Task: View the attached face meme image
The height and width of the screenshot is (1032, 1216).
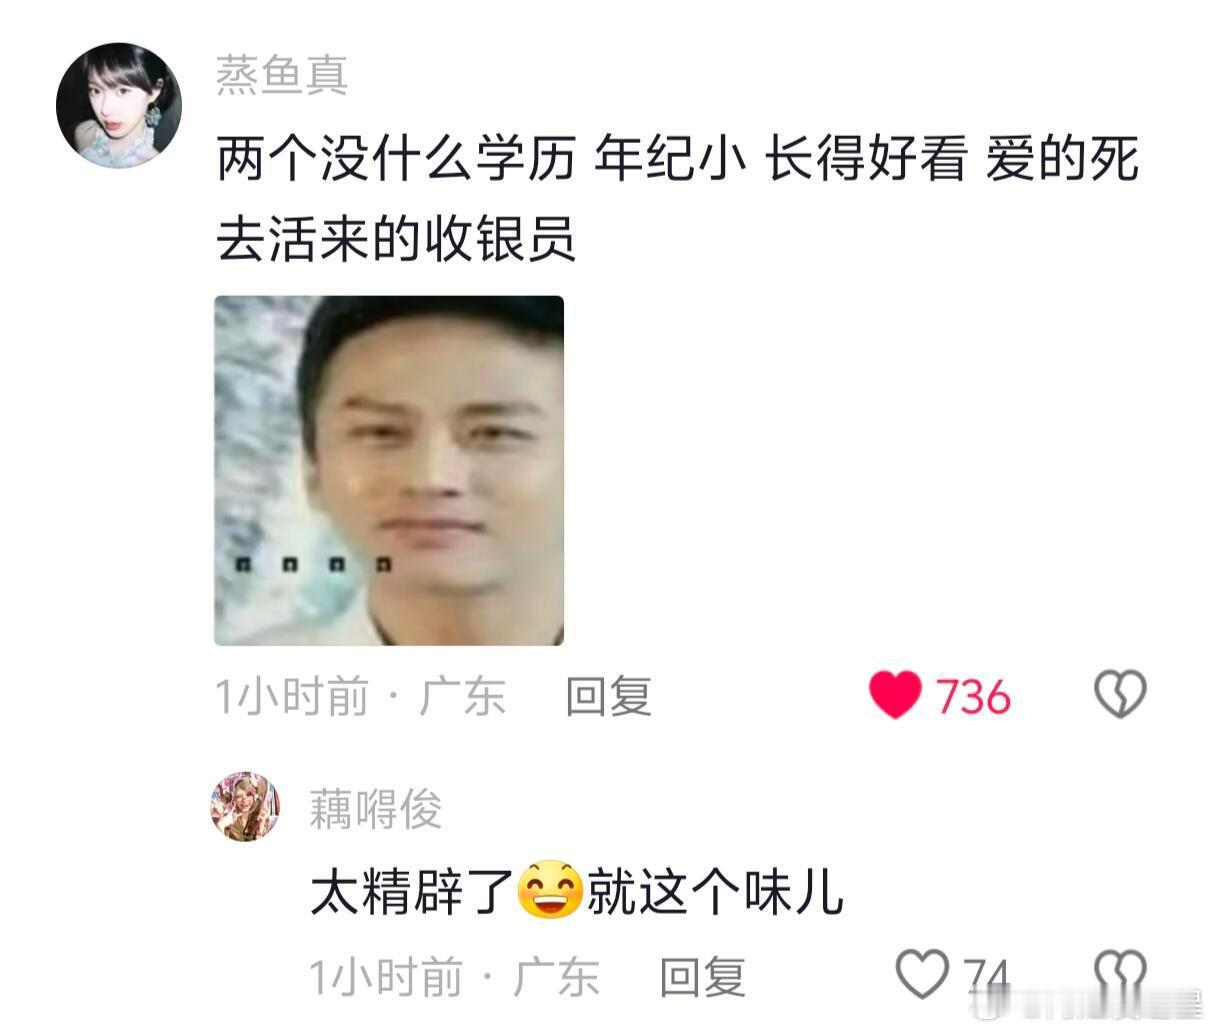Action: coord(389,471)
